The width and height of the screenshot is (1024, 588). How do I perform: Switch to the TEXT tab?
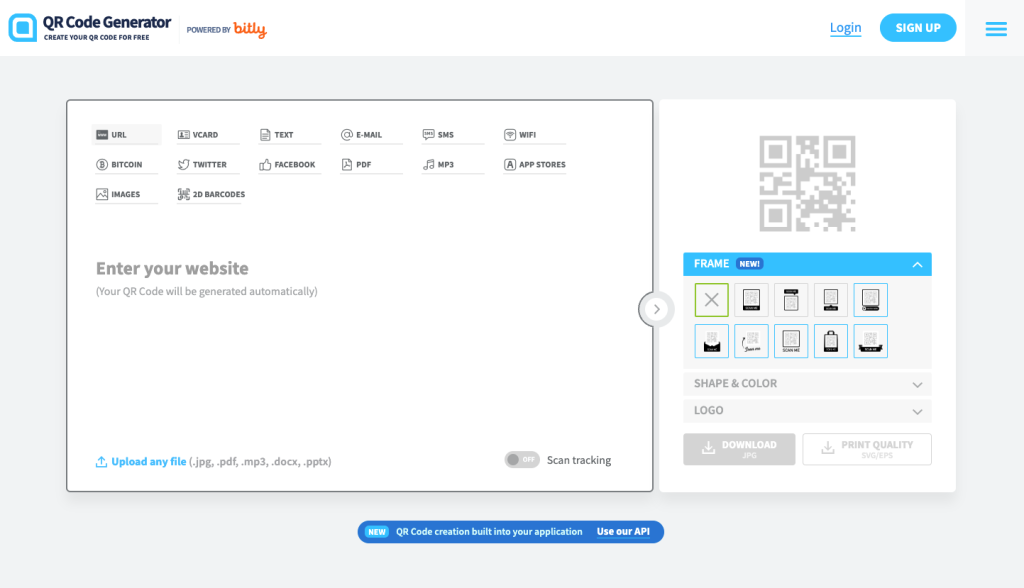click(x=283, y=134)
